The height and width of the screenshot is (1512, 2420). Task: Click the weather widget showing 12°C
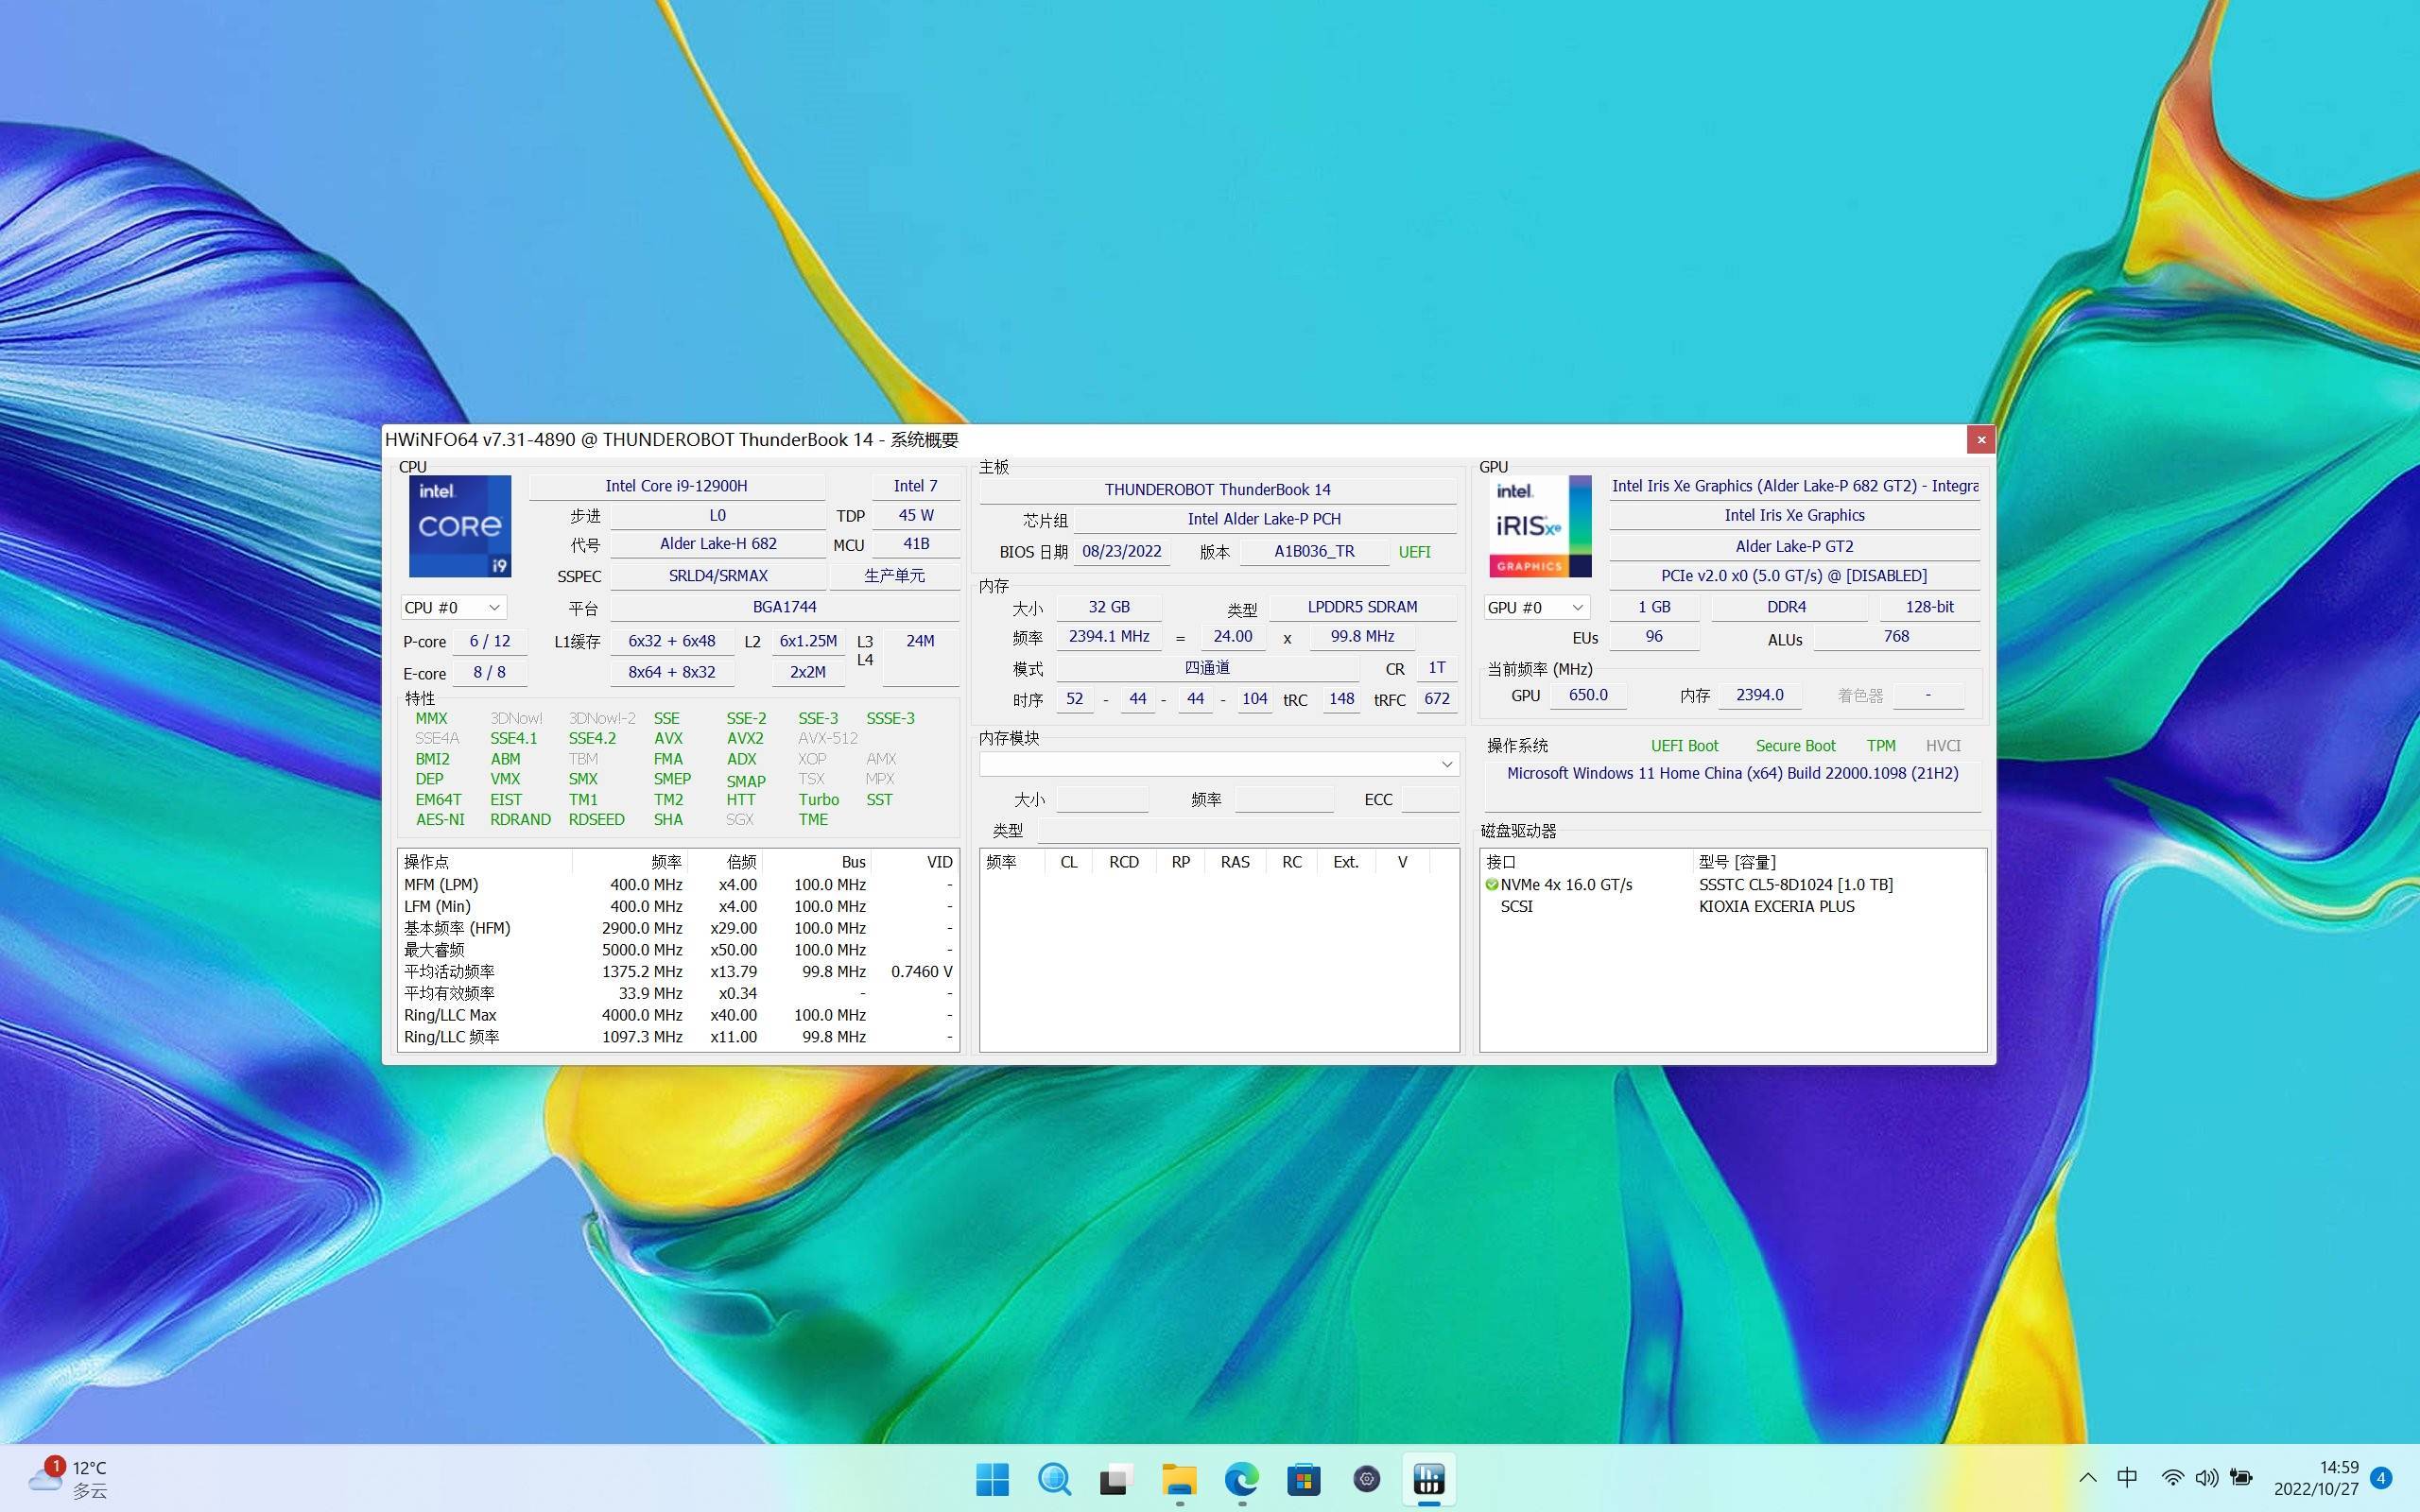70,1478
